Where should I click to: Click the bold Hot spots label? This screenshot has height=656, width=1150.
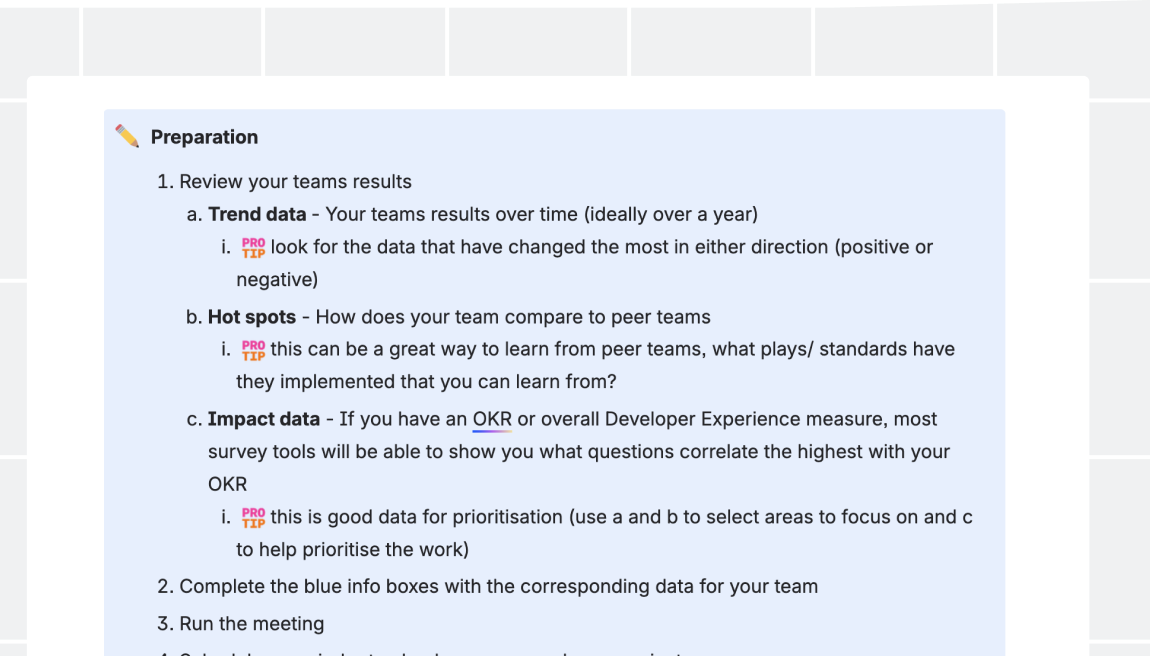click(x=252, y=317)
